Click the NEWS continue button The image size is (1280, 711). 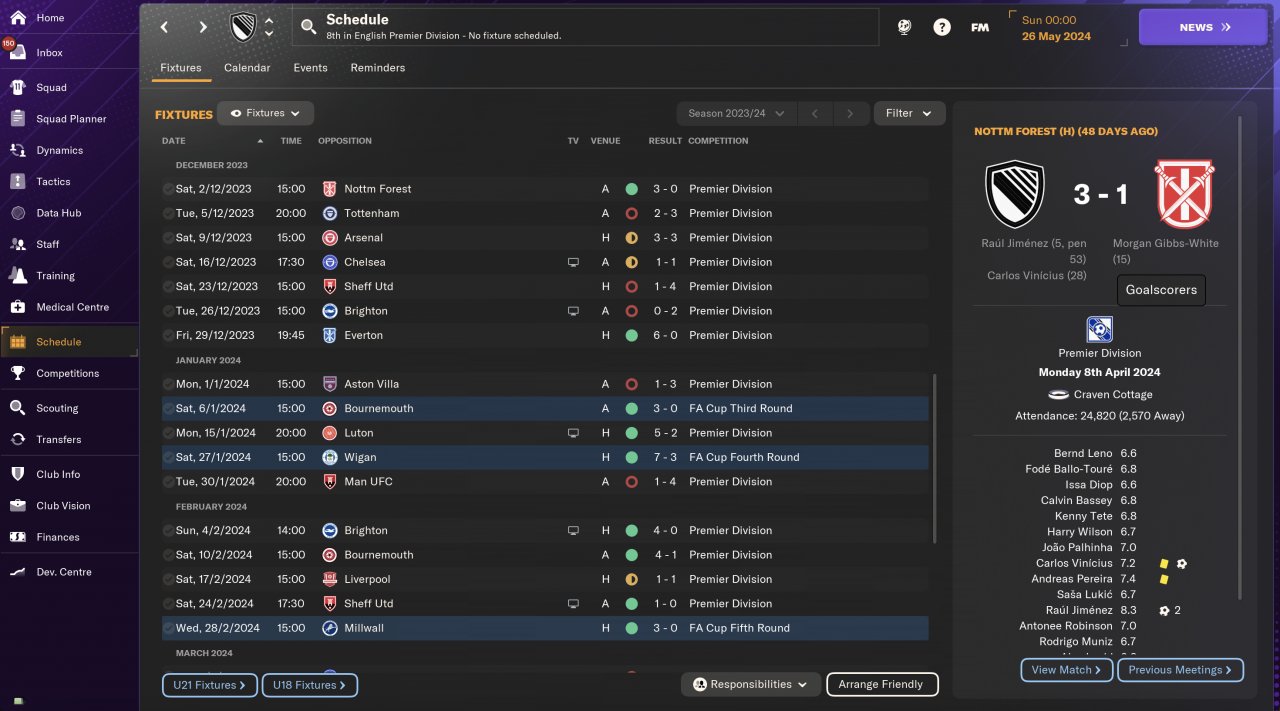1203,27
